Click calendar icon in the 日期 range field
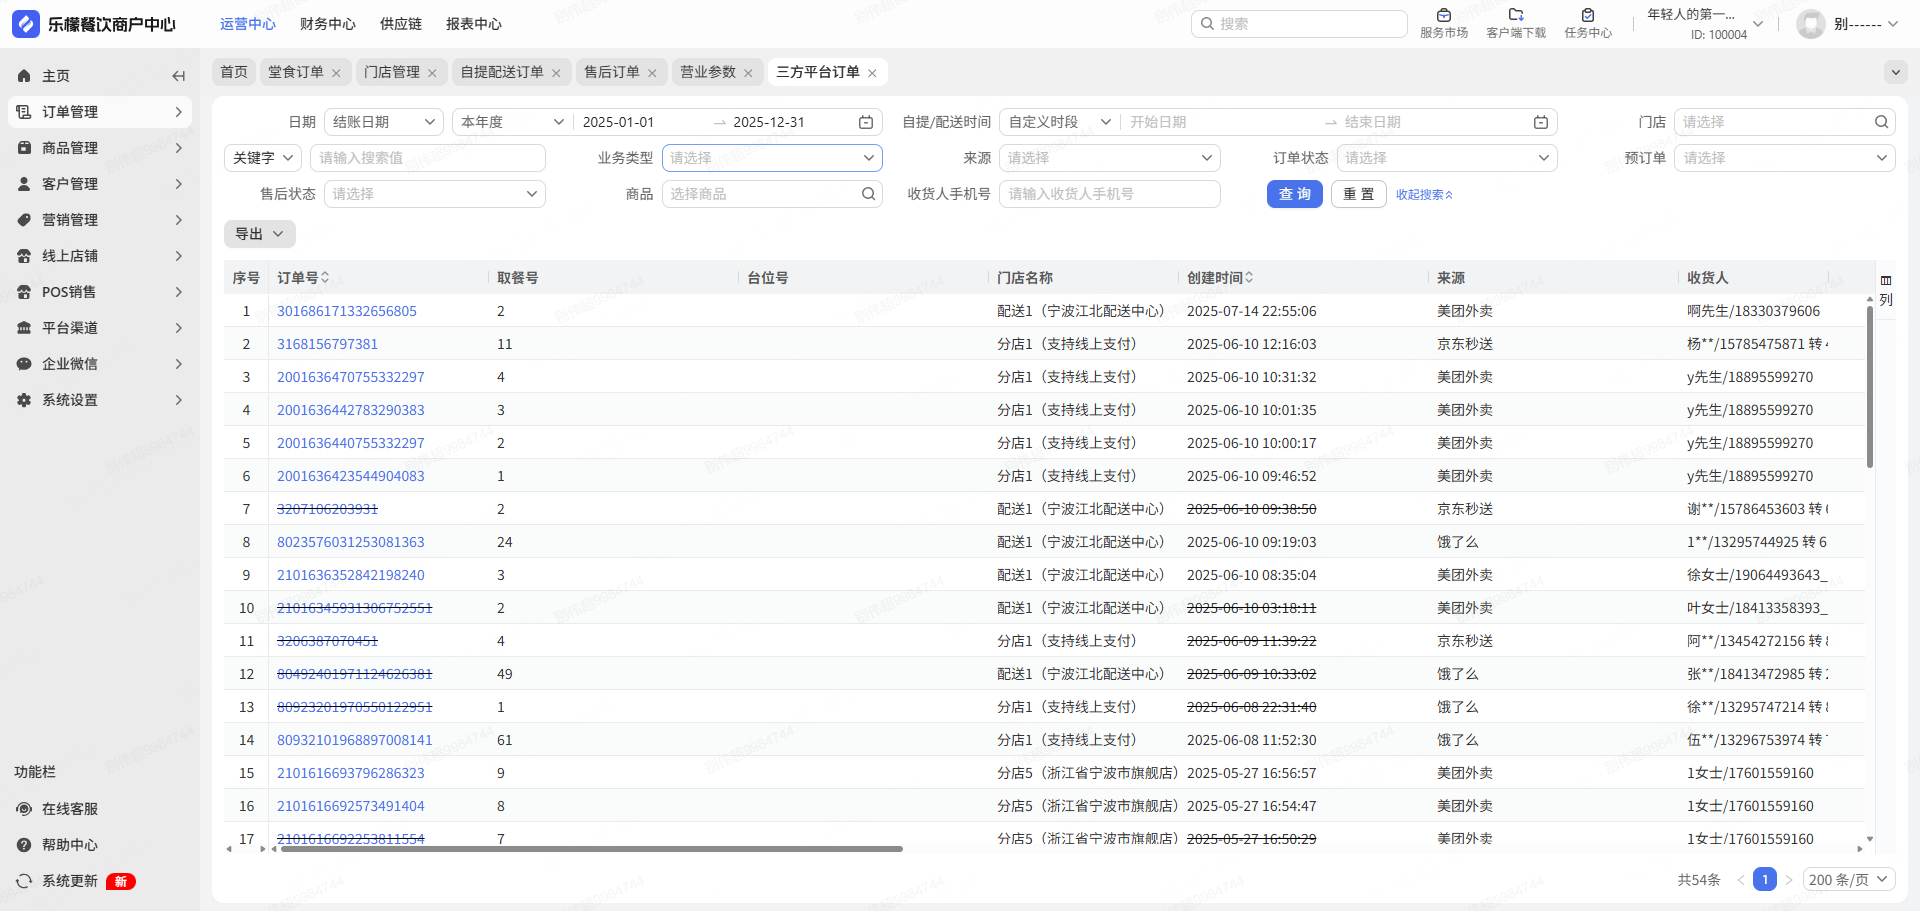The height and width of the screenshot is (911, 1920). (x=866, y=122)
